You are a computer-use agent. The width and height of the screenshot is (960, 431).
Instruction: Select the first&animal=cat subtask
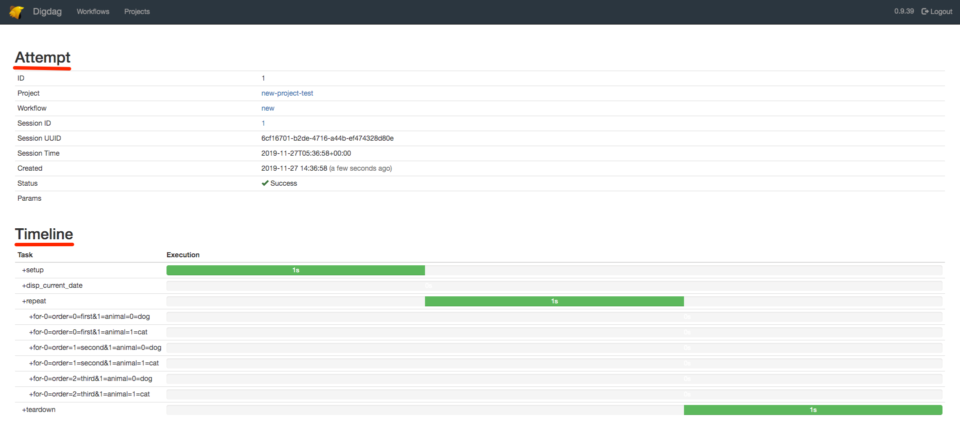pyautogui.click(x=88, y=332)
